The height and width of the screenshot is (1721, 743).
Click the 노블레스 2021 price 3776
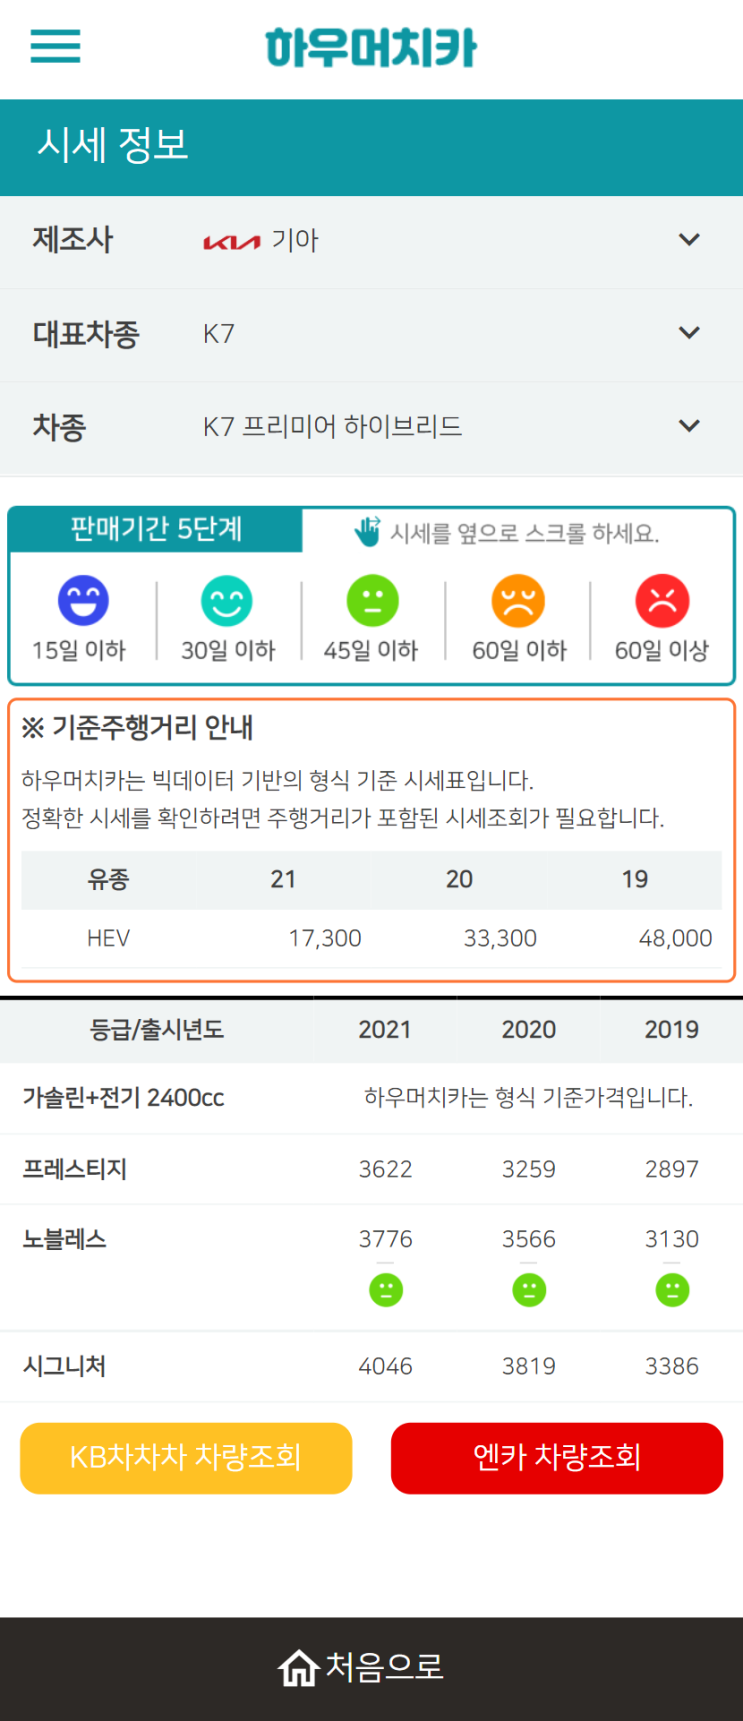click(x=386, y=1239)
